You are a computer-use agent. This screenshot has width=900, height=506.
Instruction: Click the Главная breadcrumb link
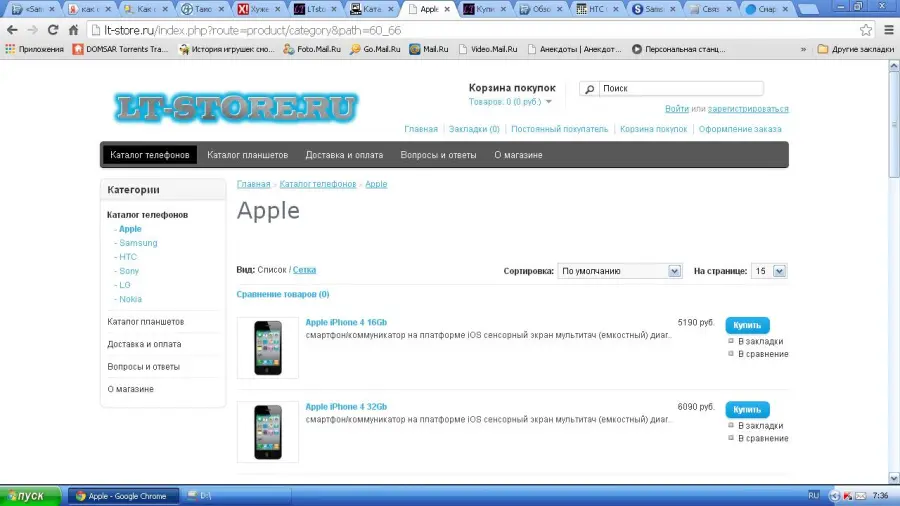(x=254, y=184)
